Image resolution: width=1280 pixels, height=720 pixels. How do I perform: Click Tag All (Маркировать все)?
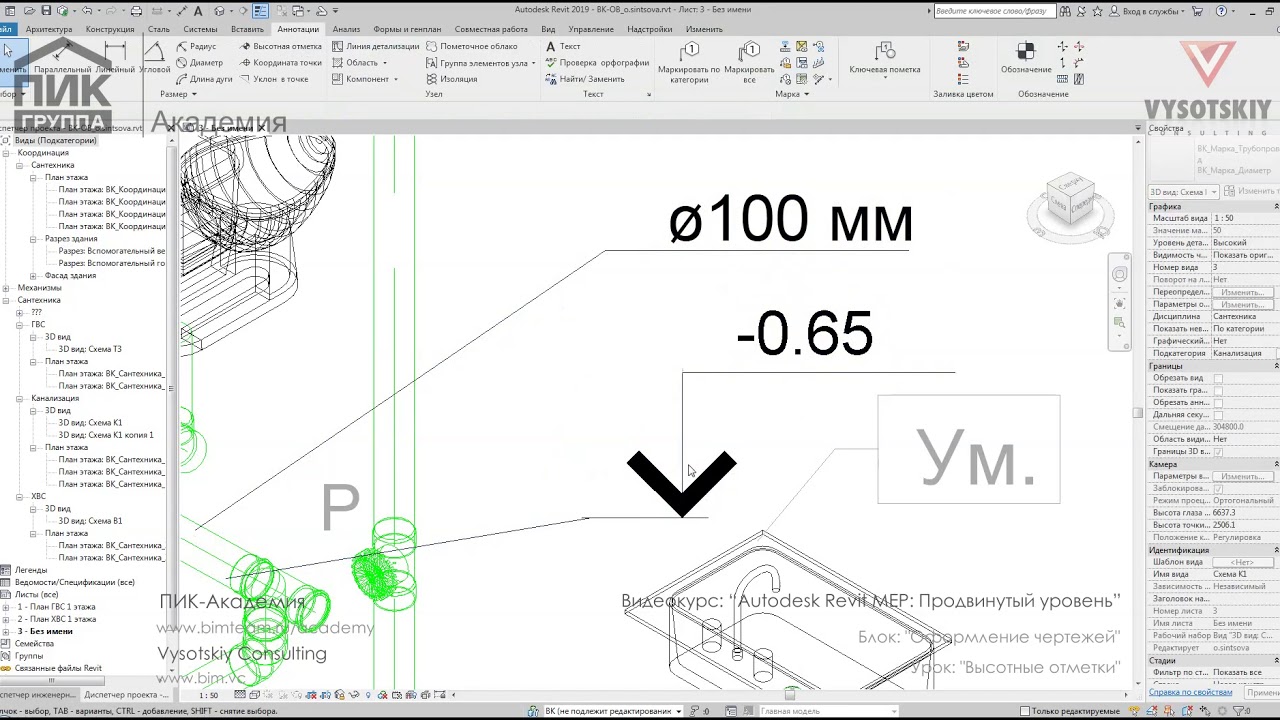[x=749, y=62]
